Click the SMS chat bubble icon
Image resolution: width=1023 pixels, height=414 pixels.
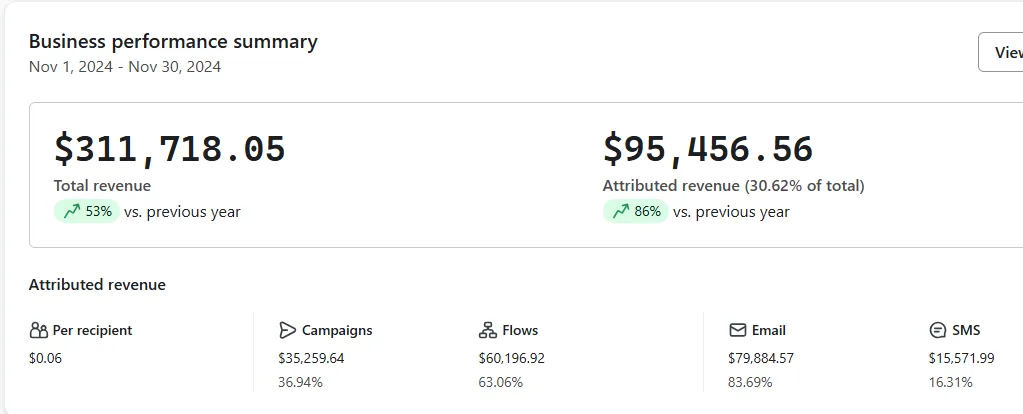[x=938, y=330]
